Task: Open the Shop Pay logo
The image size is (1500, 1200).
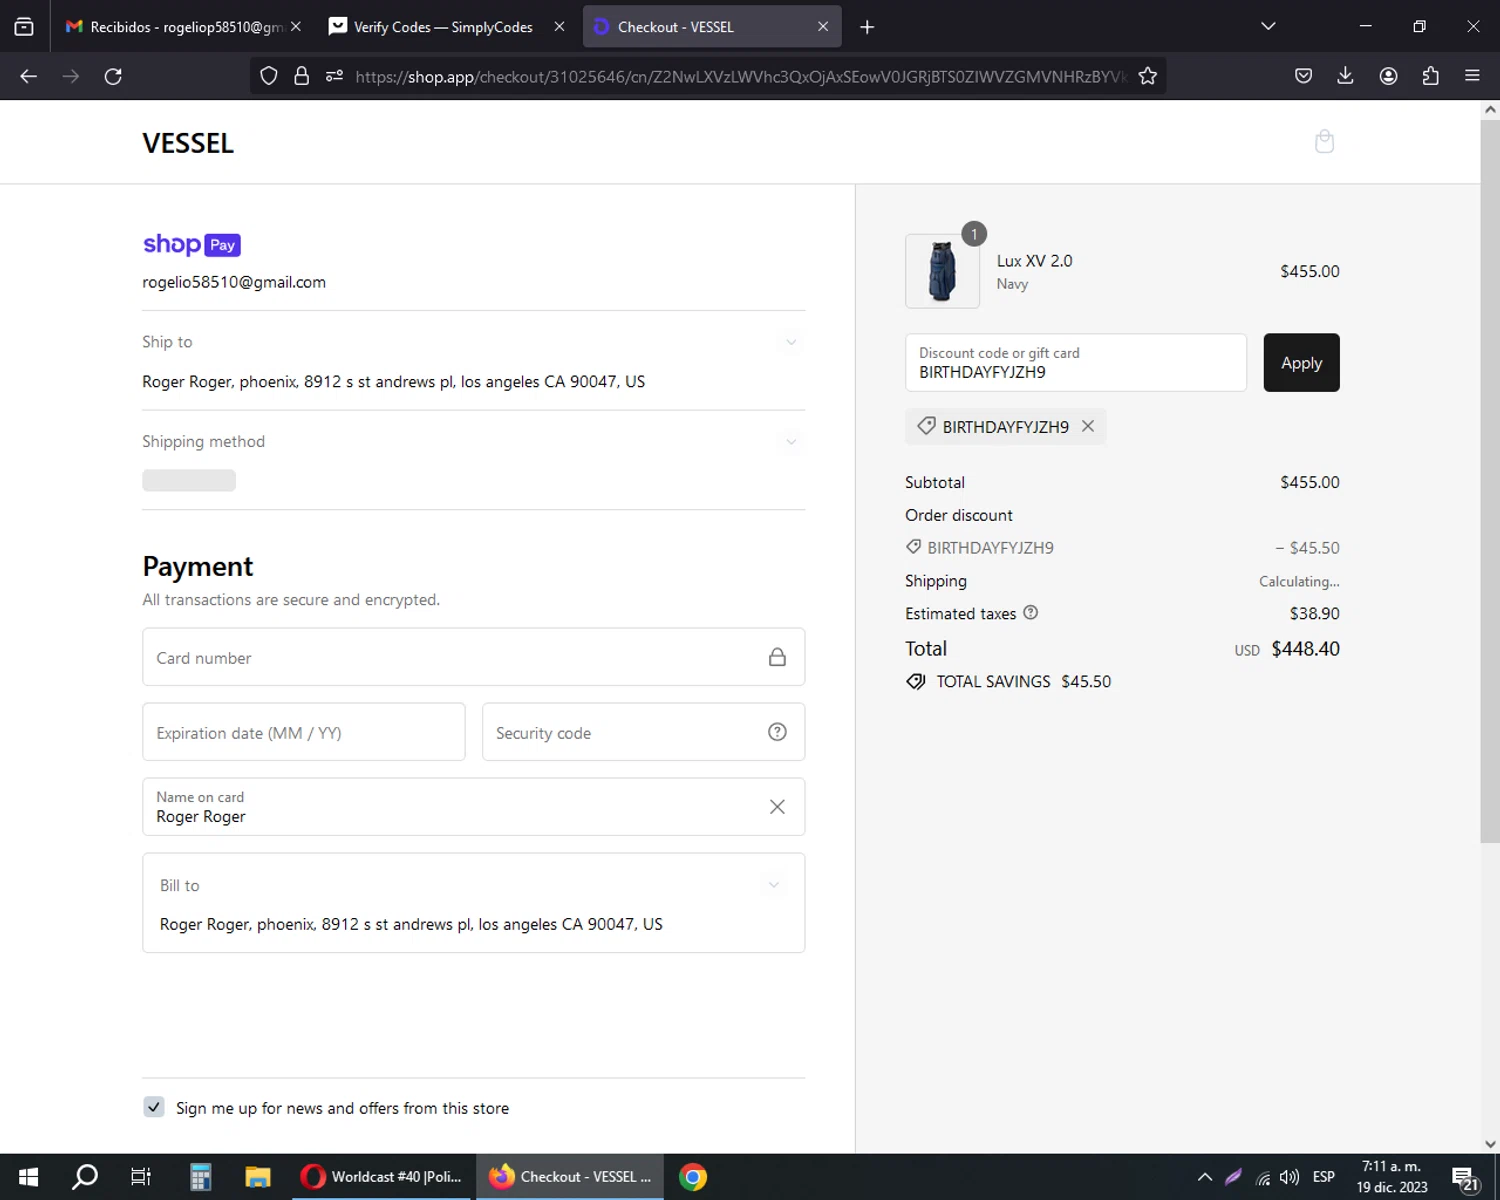Action: click(x=192, y=245)
